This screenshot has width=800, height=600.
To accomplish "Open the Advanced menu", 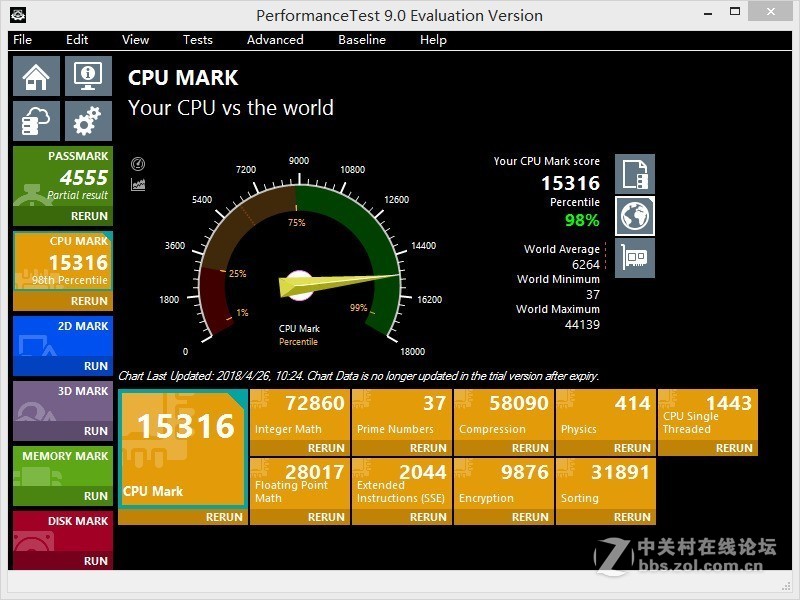I will [274, 40].
